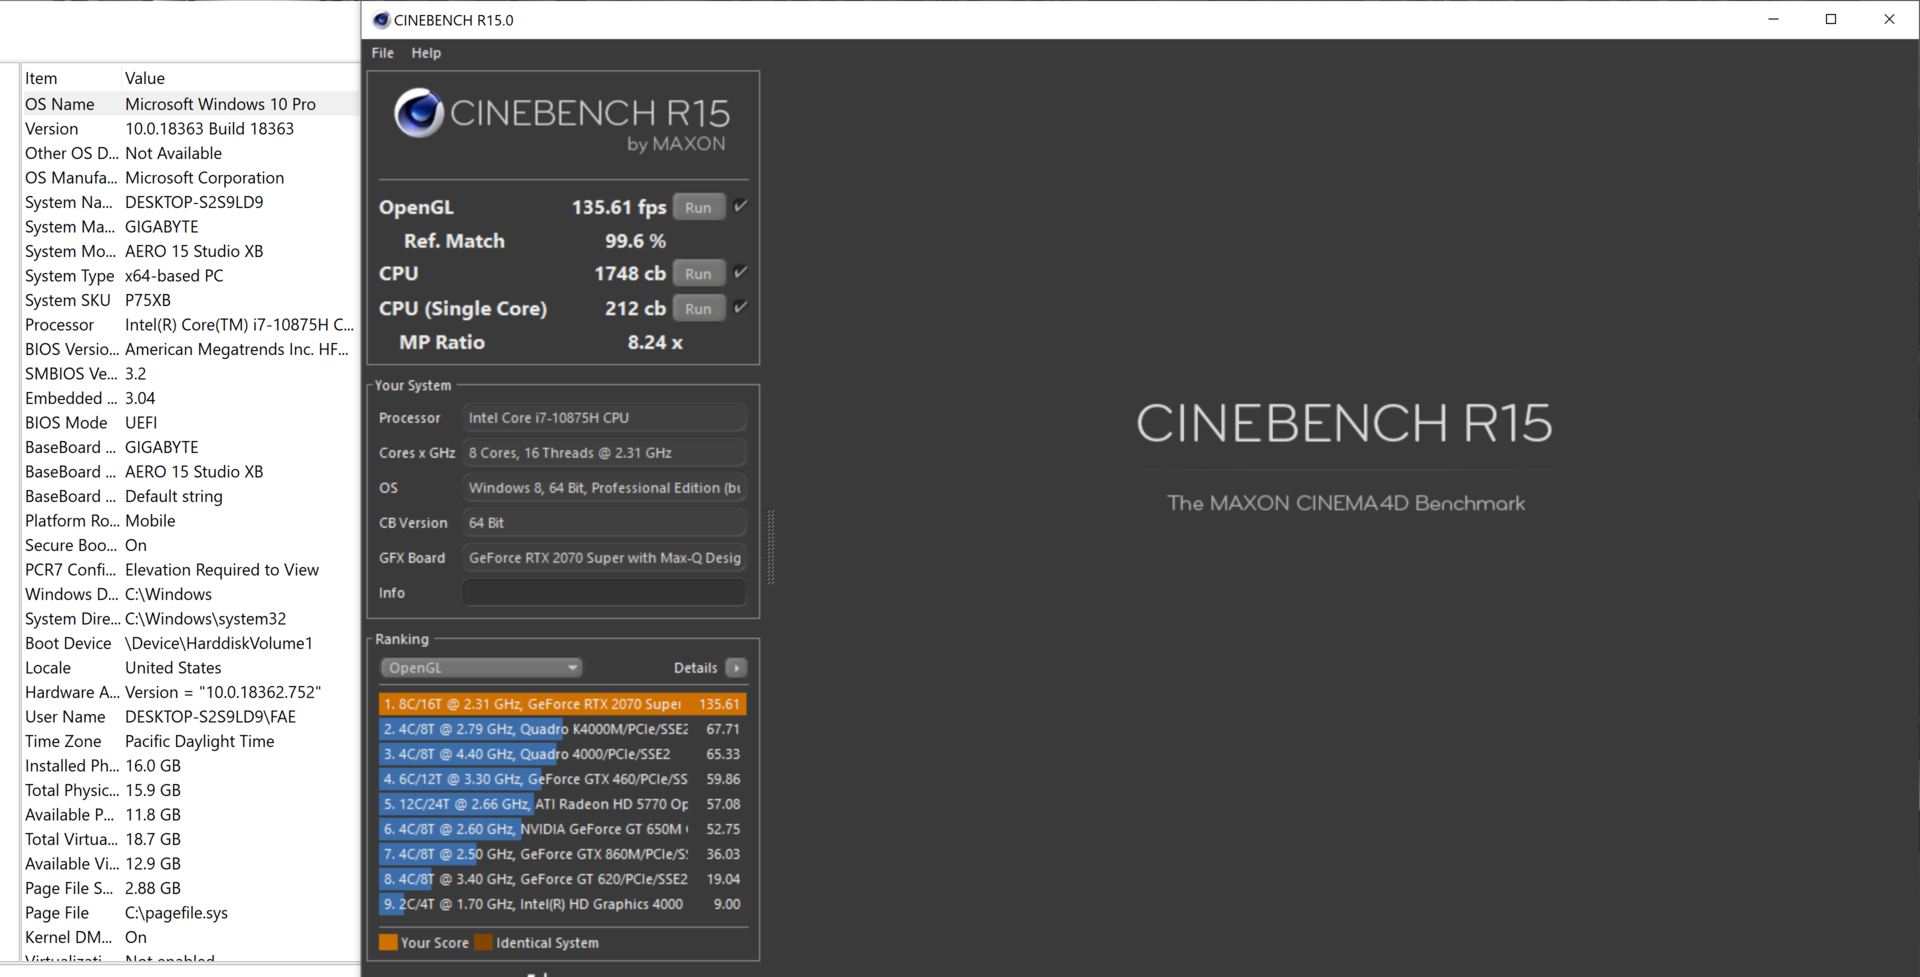
Task: Select ranking entry 3 Quadro 4000
Action: [x=562, y=754]
